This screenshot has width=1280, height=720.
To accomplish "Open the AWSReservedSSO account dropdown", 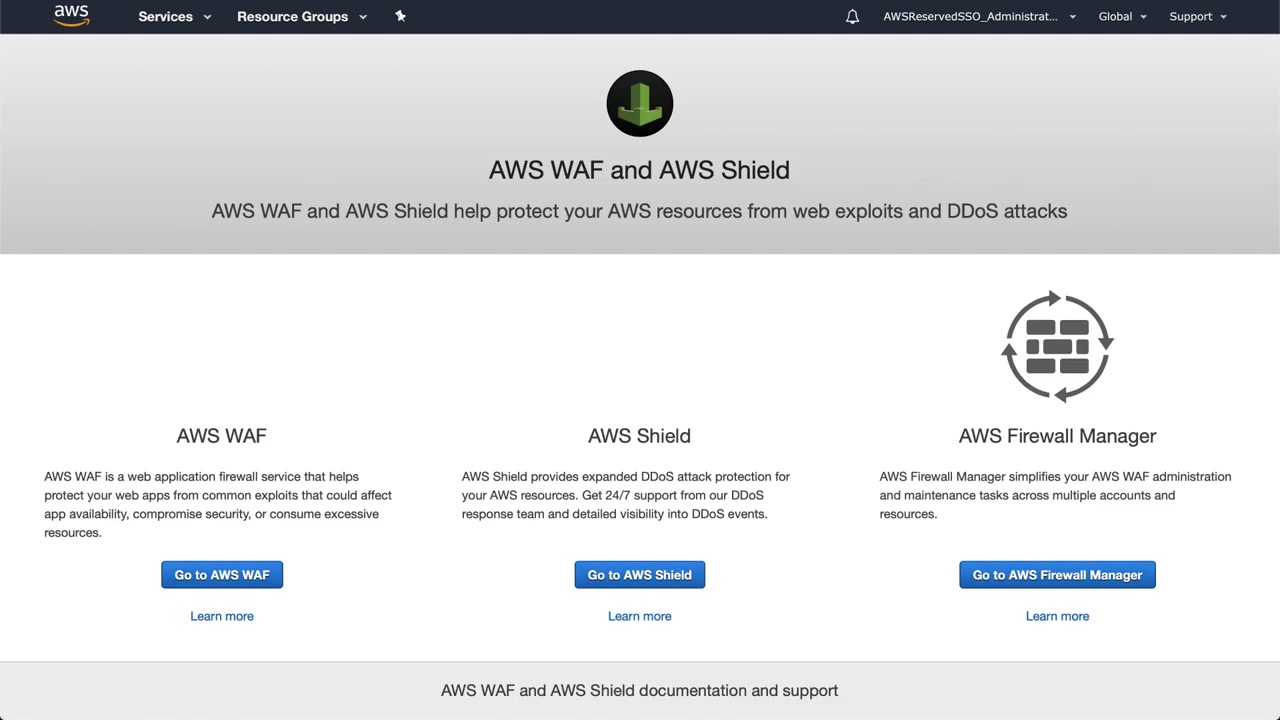I will point(979,17).
